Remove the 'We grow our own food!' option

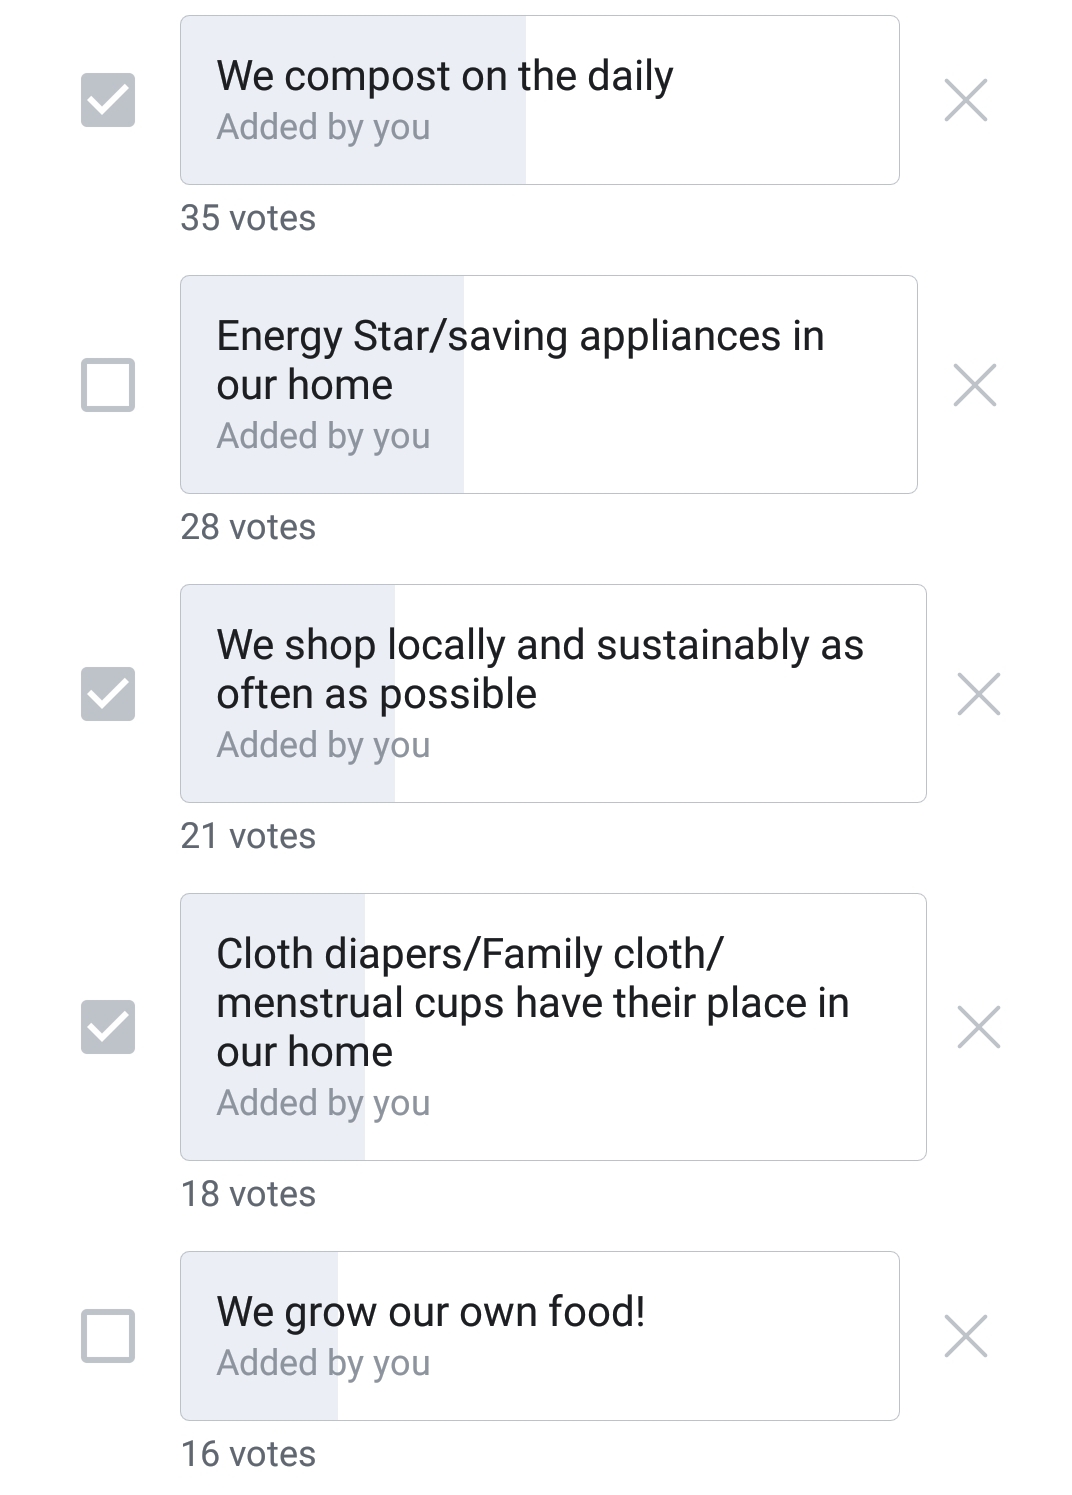[965, 1336]
